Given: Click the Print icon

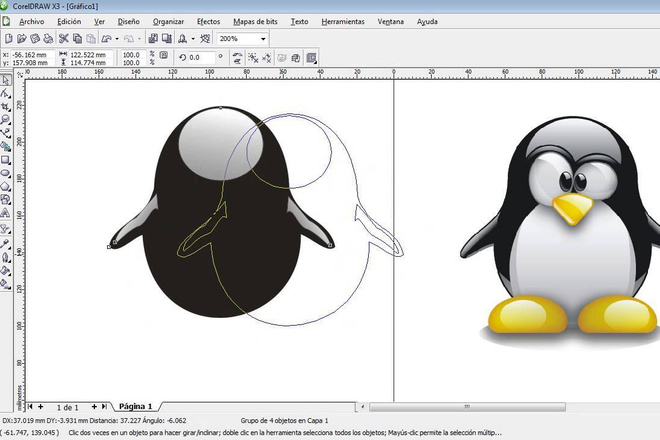Looking at the screenshot, I should (x=48, y=39).
